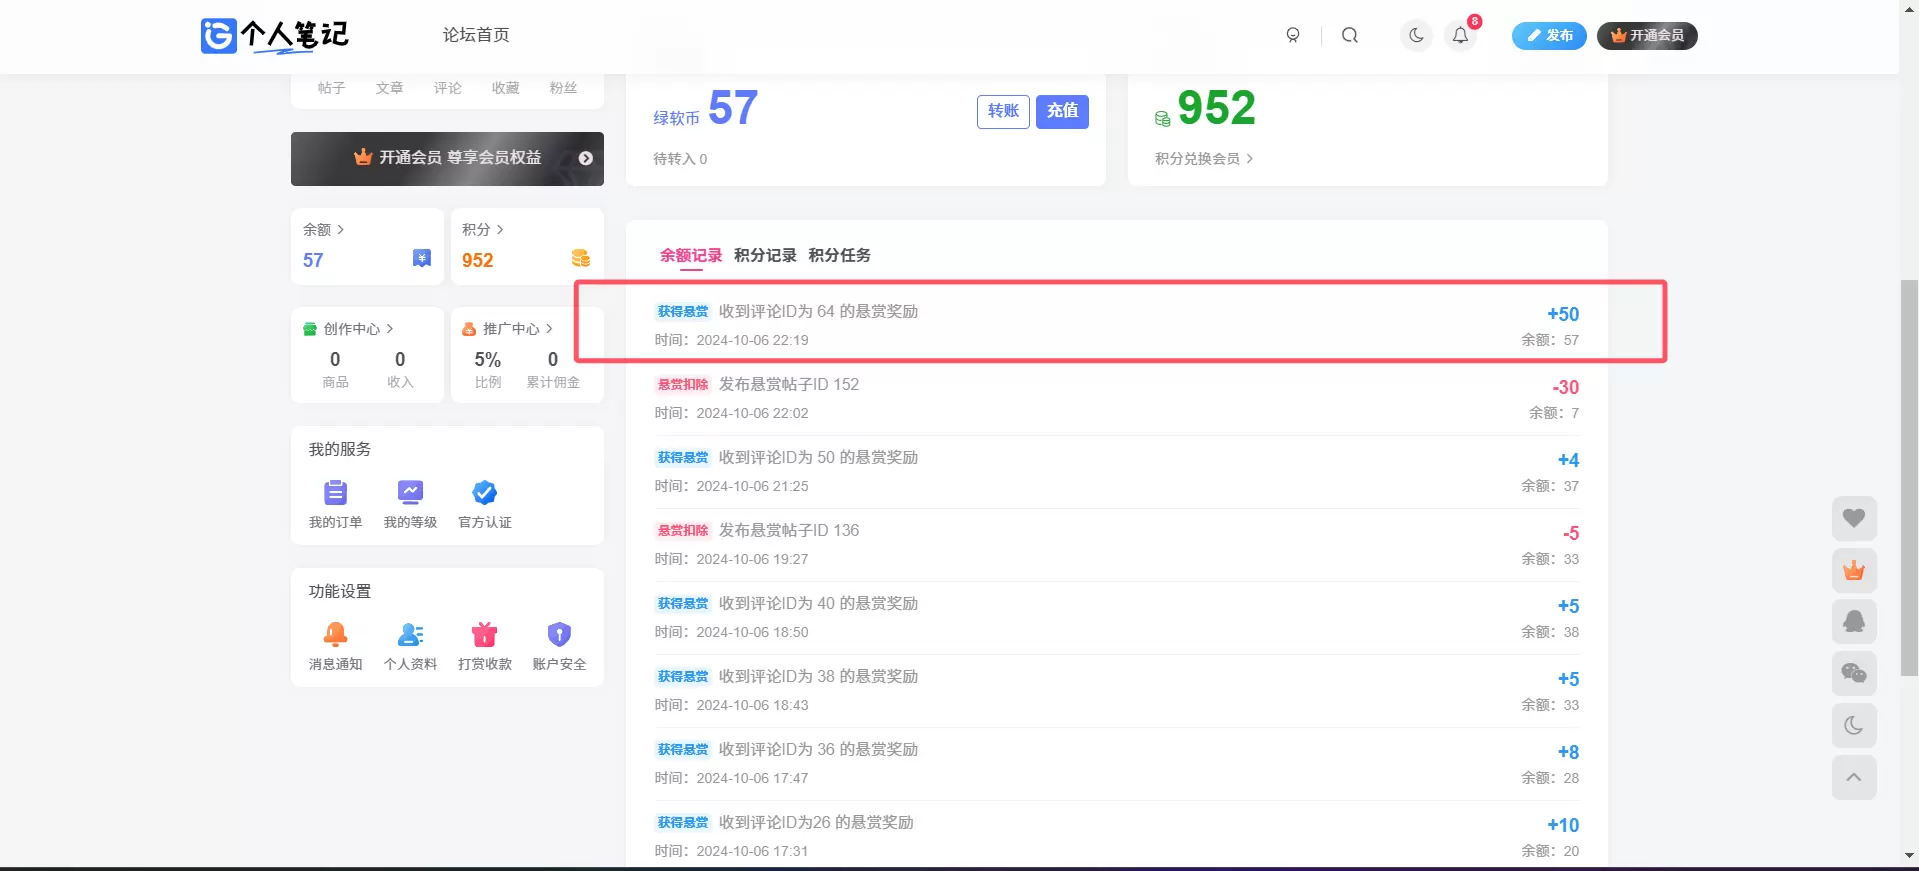Open the search magnifier icon
1919x871 pixels.
click(1349, 36)
